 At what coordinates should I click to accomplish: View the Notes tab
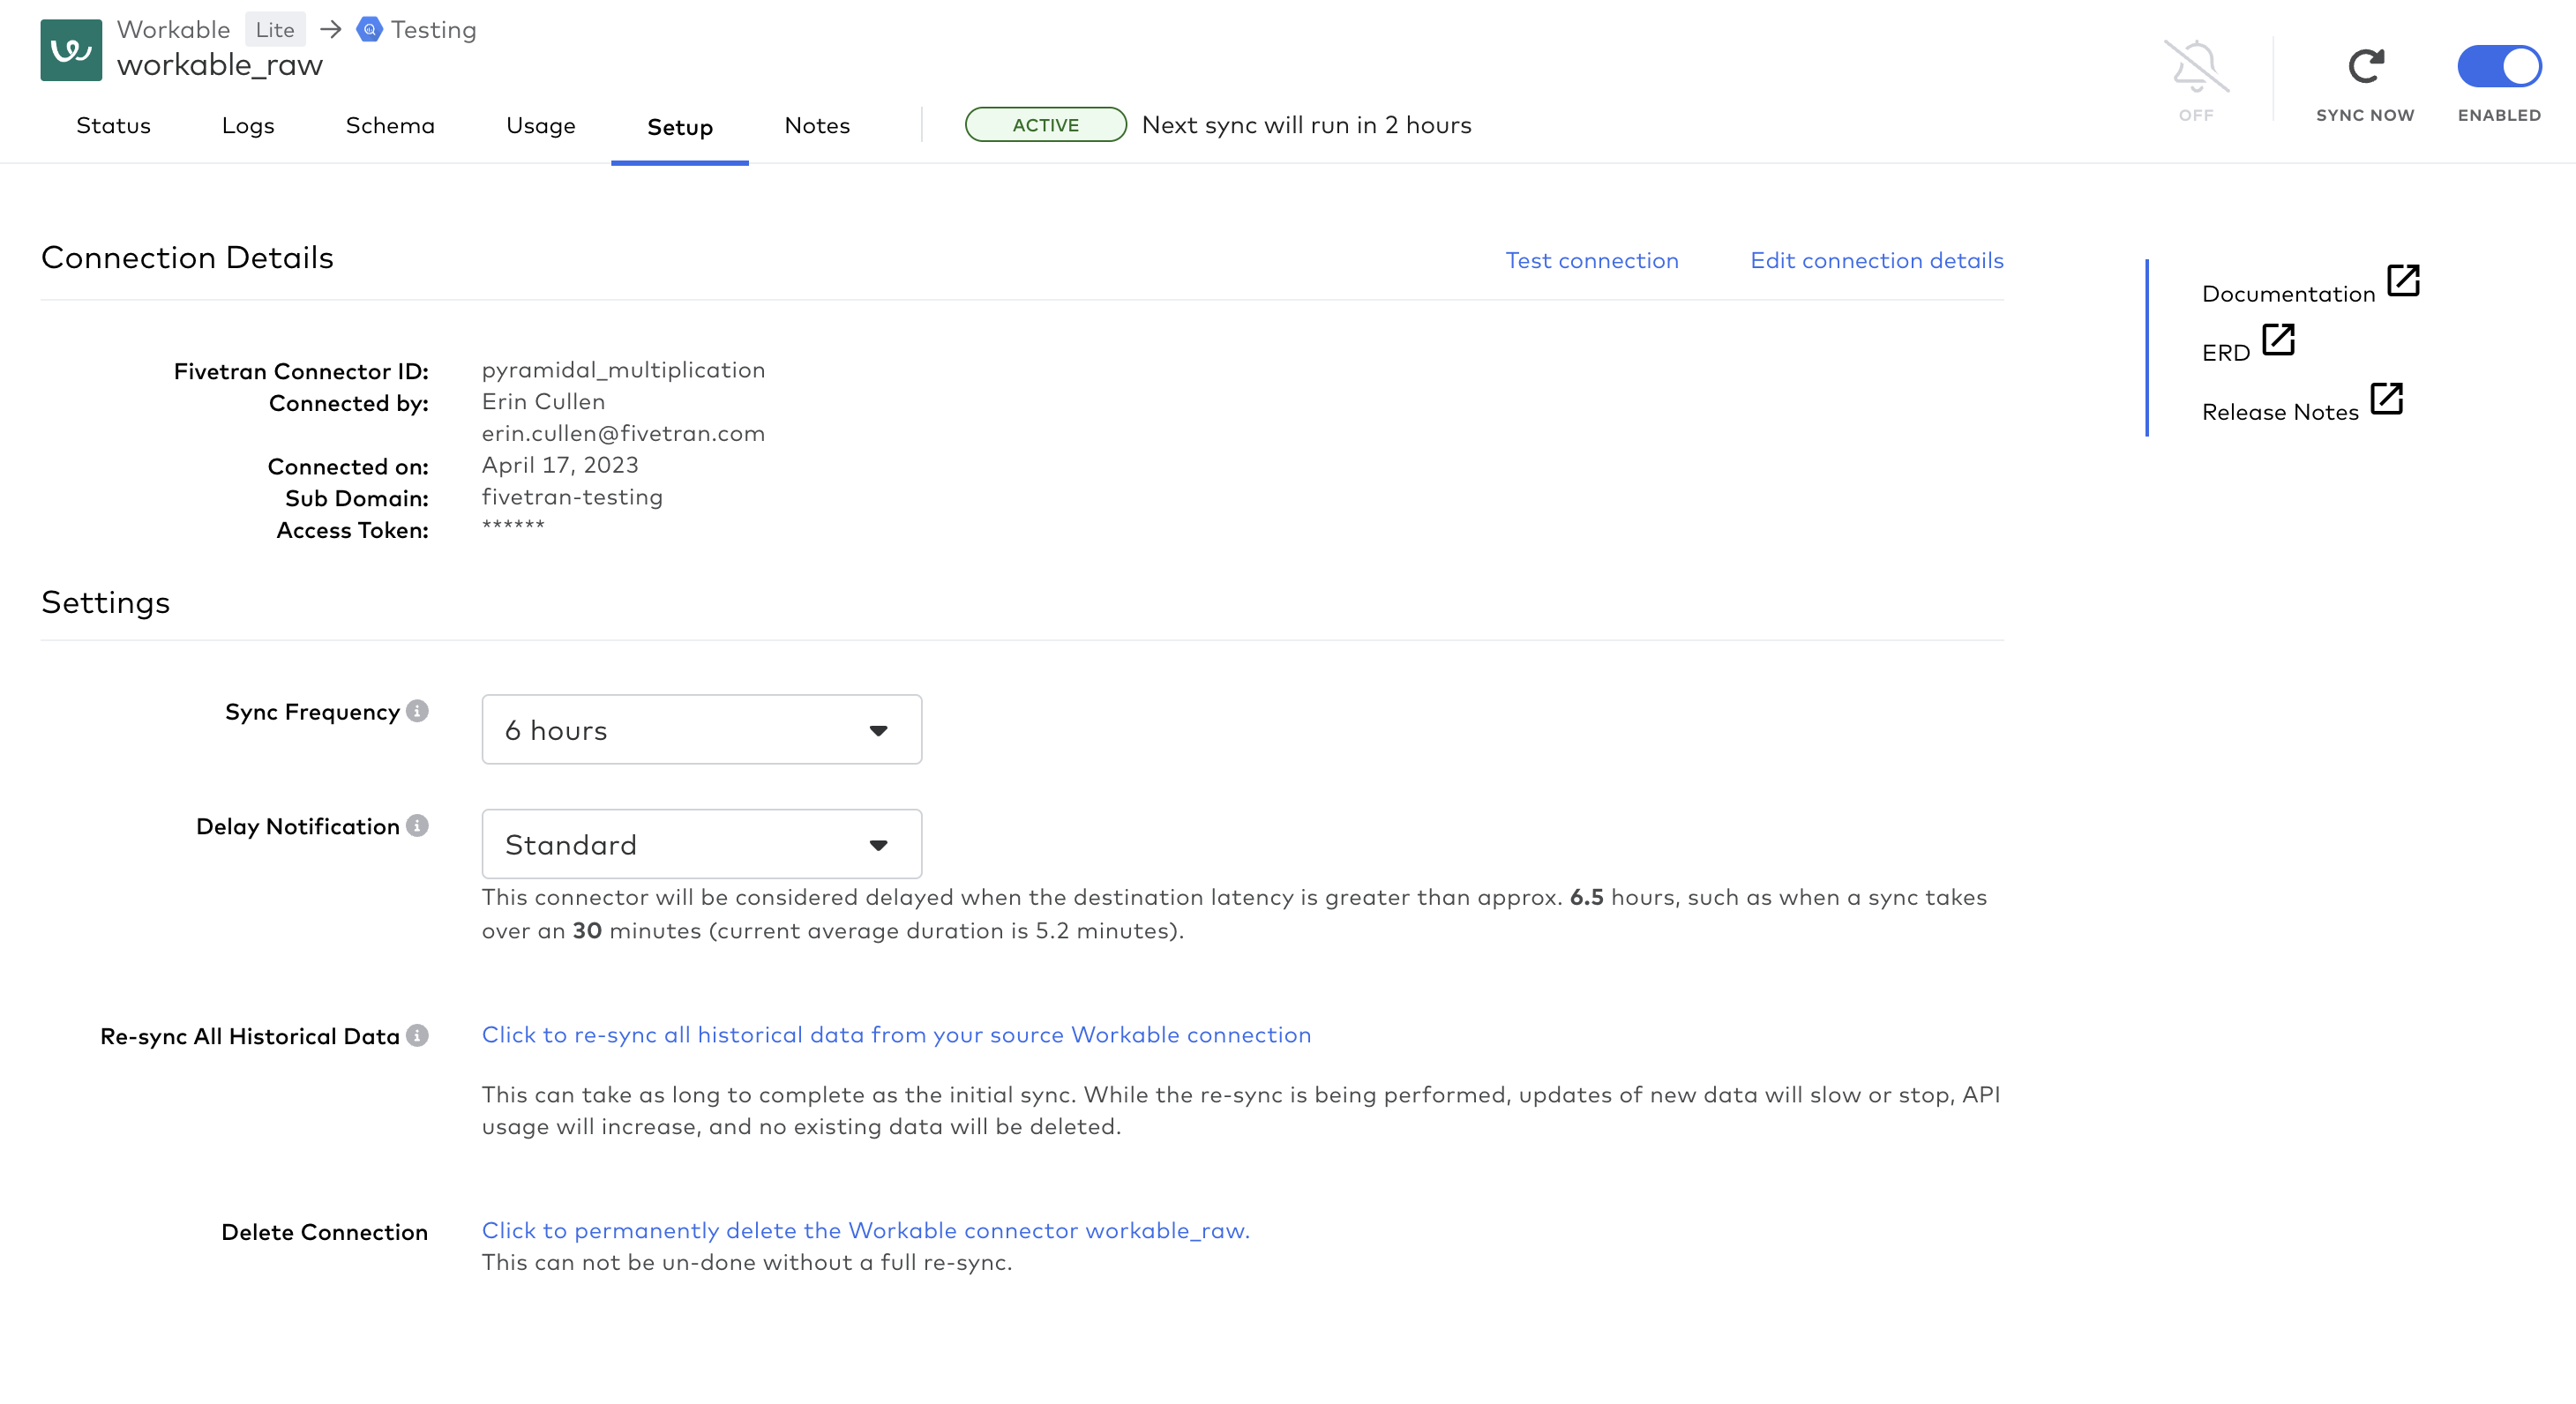(817, 126)
